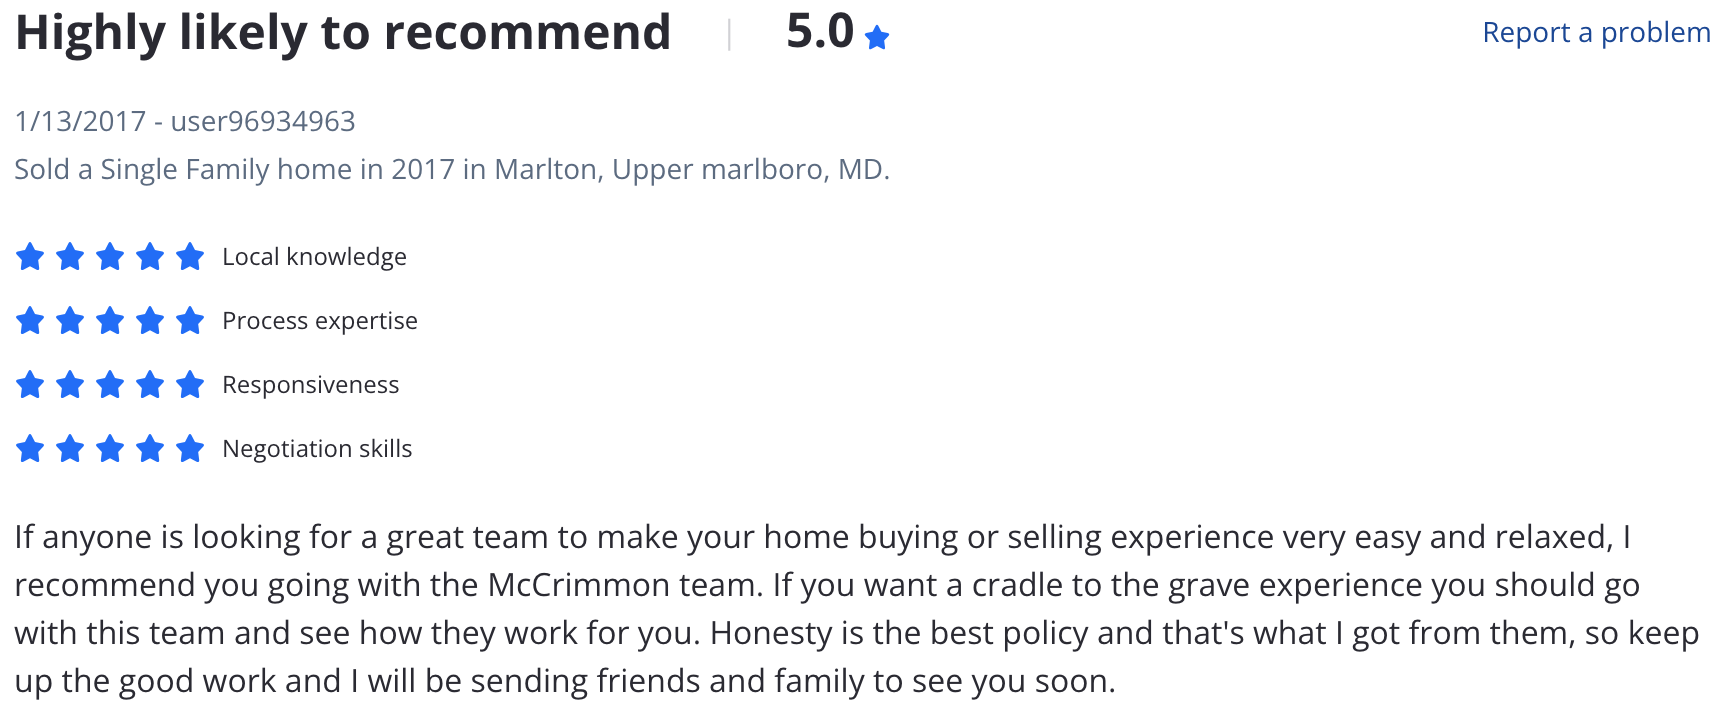
Task: Click the username user96934963
Action: coord(263,121)
